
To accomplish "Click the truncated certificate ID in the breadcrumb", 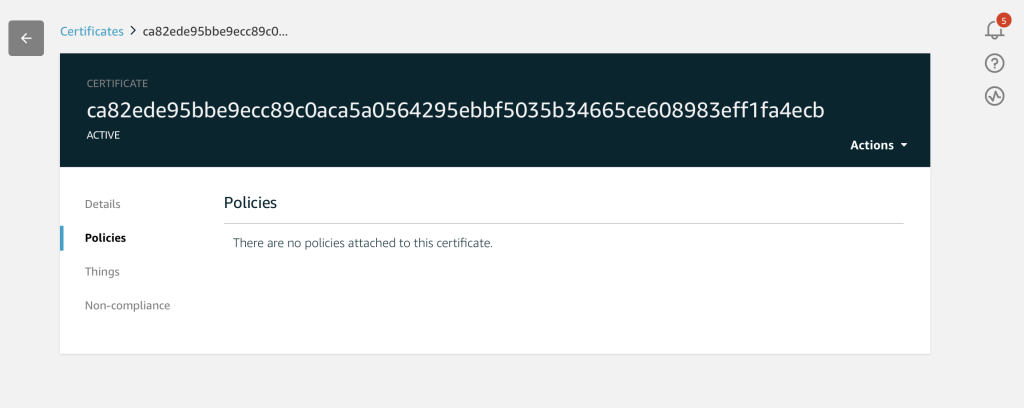I will pyautogui.click(x=216, y=31).
